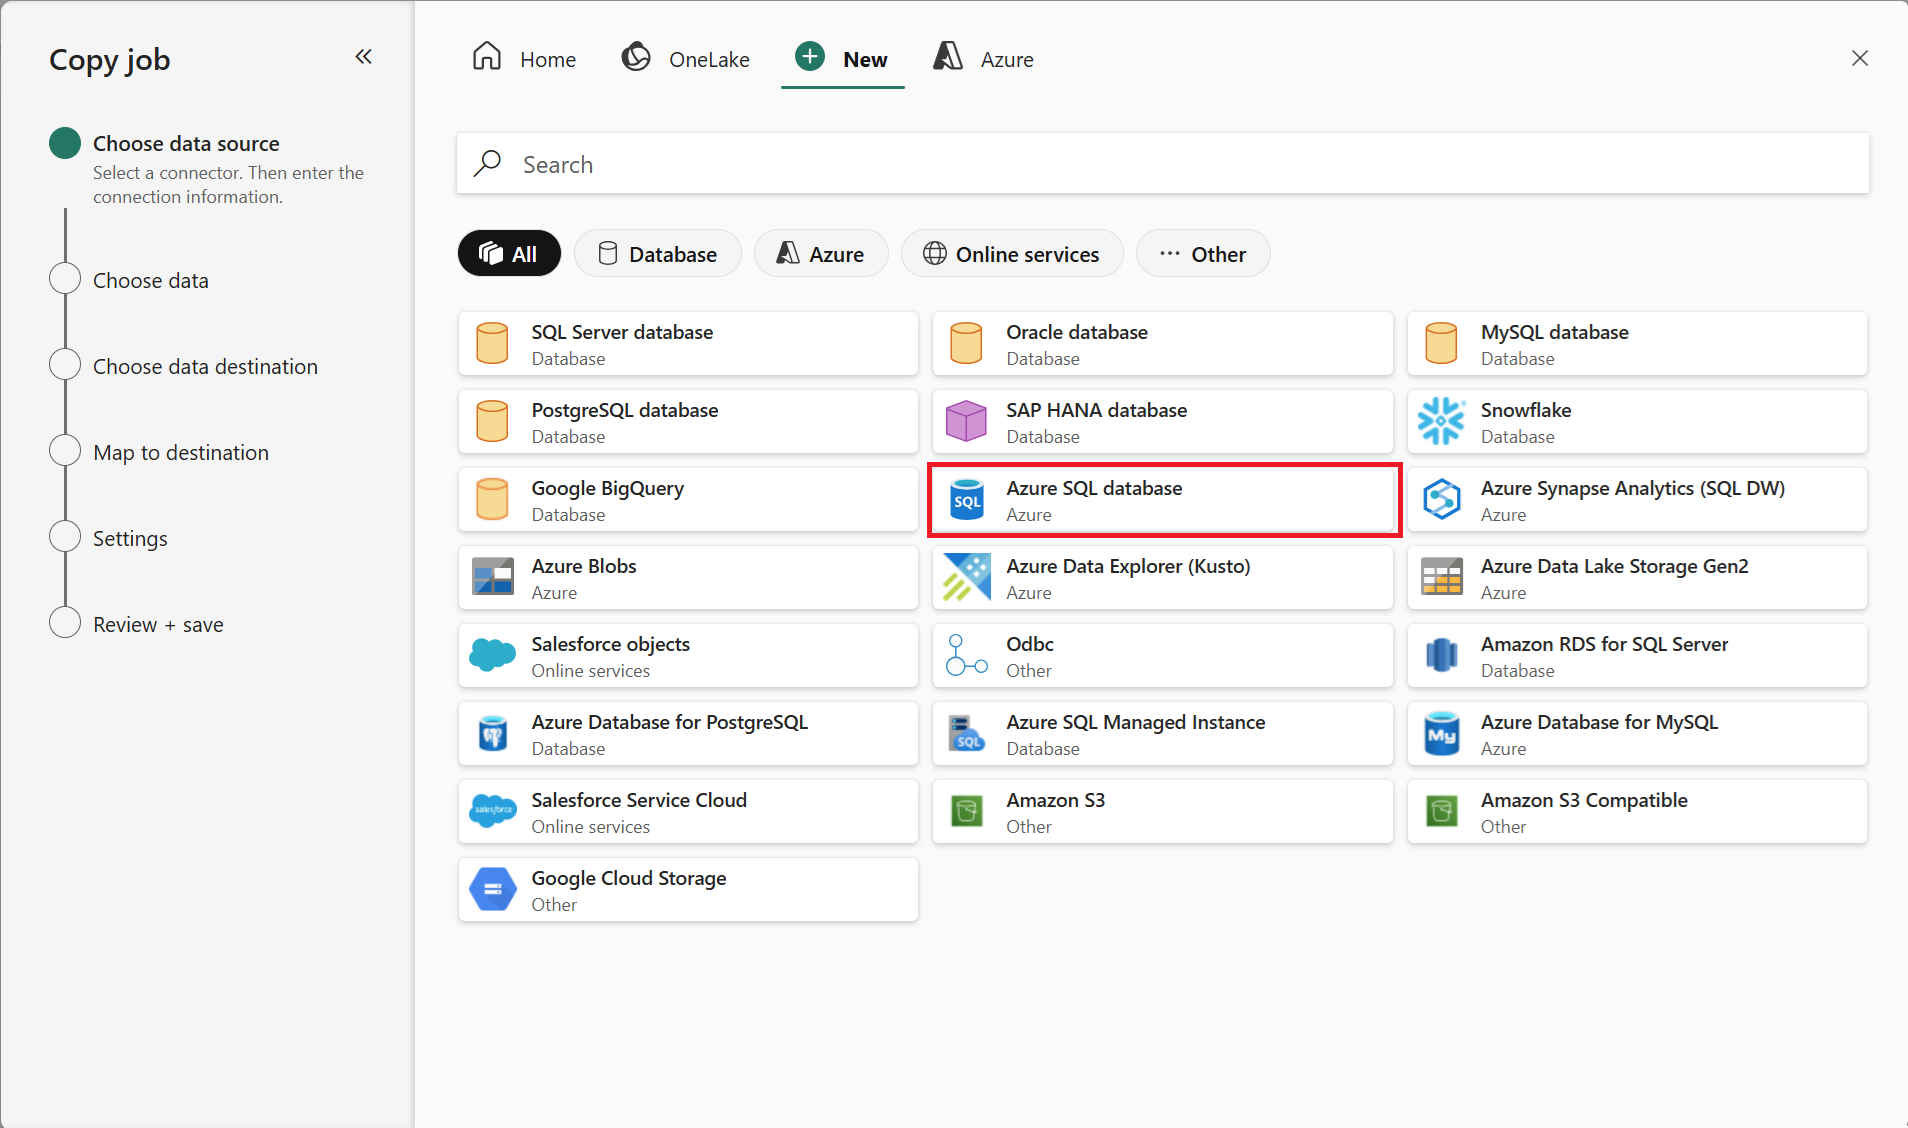The width and height of the screenshot is (1908, 1128).
Task: Pick the MySQL database label
Action: (1555, 332)
